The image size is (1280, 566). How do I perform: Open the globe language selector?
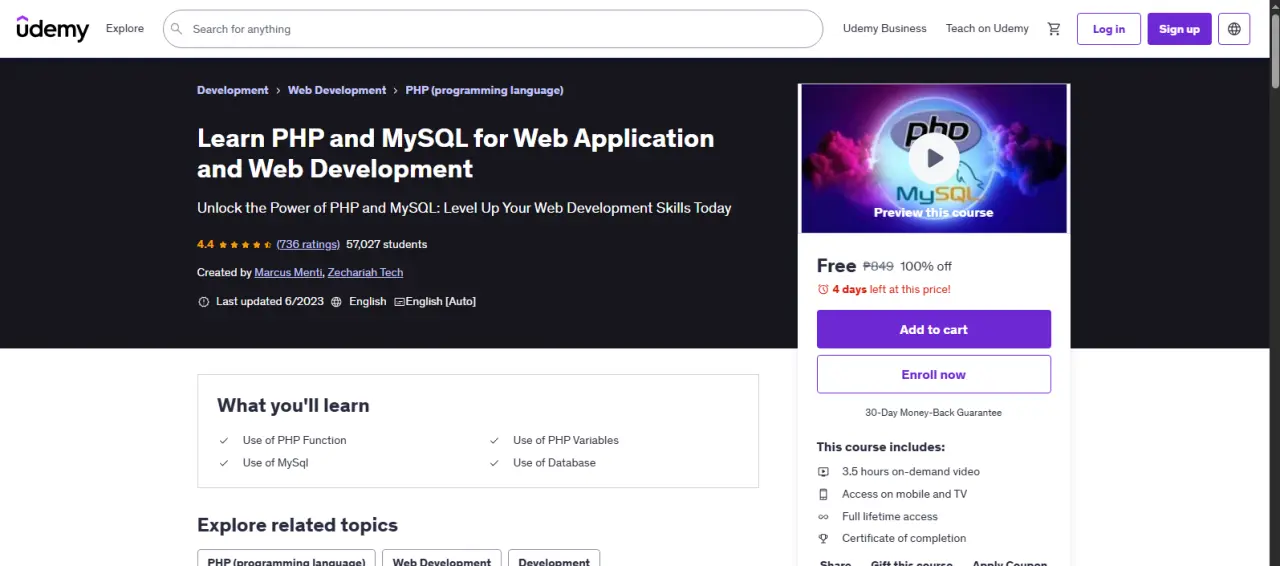tap(1234, 29)
